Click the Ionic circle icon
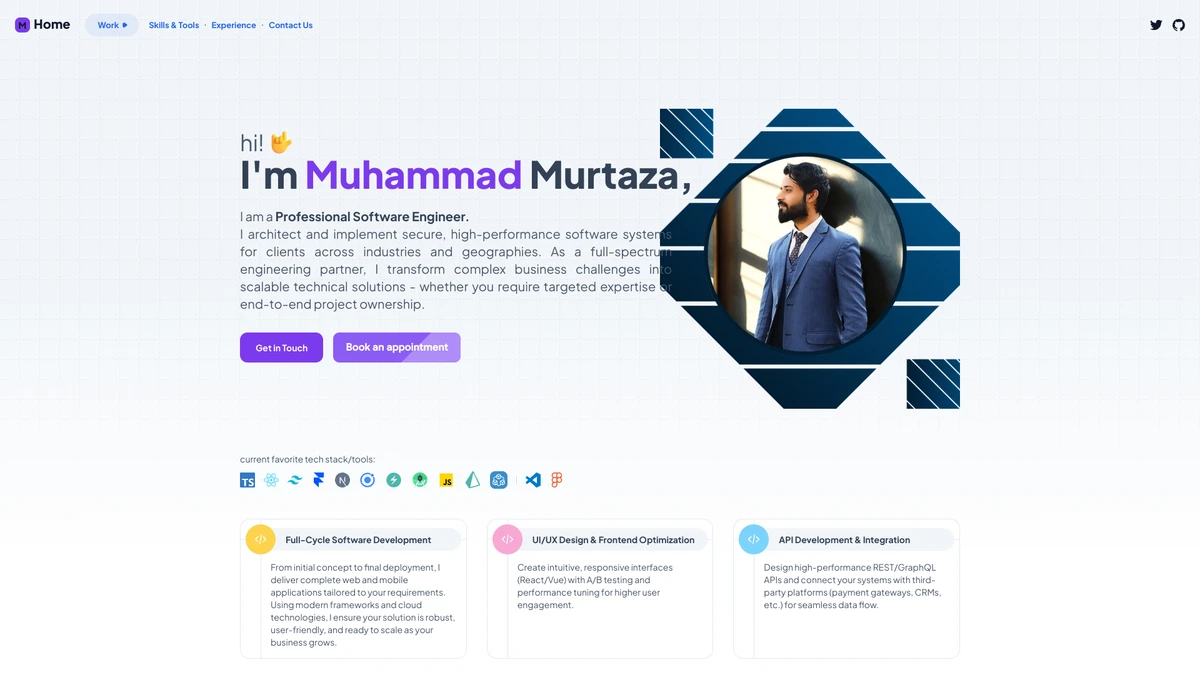The width and height of the screenshot is (1200, 675). [x=367, y=481]
